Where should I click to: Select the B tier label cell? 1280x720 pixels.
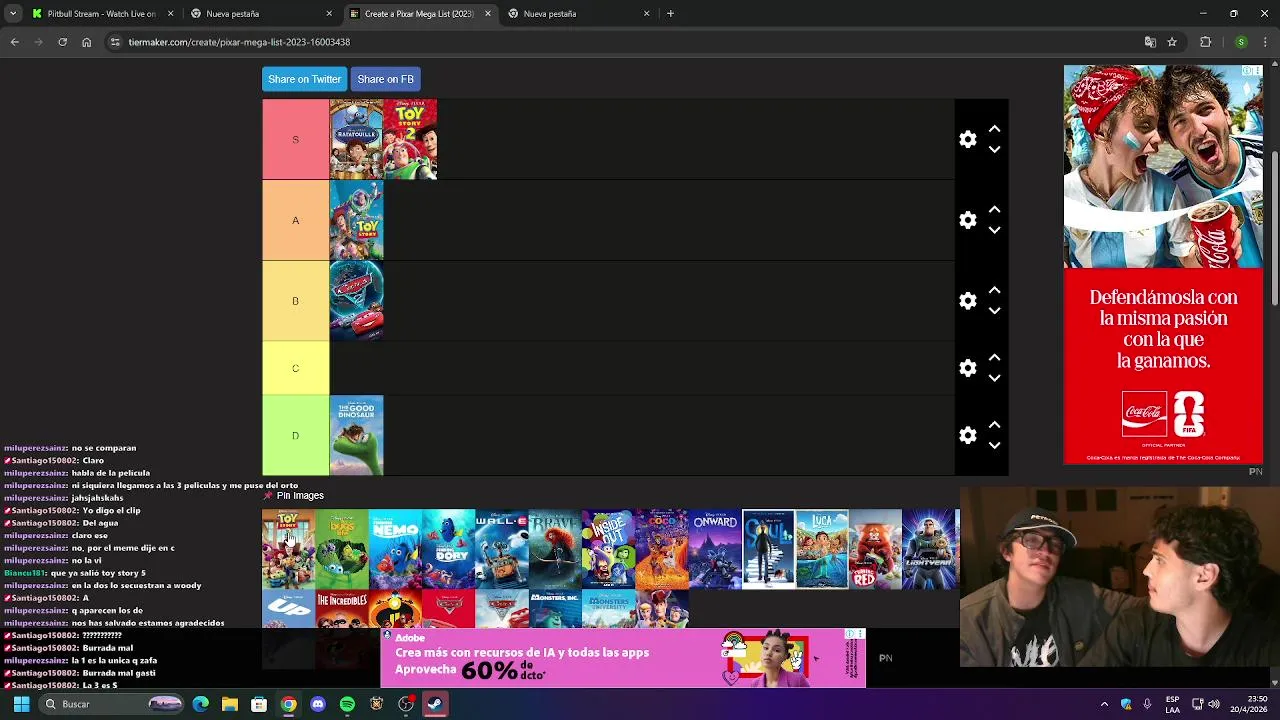coord(295,301)
